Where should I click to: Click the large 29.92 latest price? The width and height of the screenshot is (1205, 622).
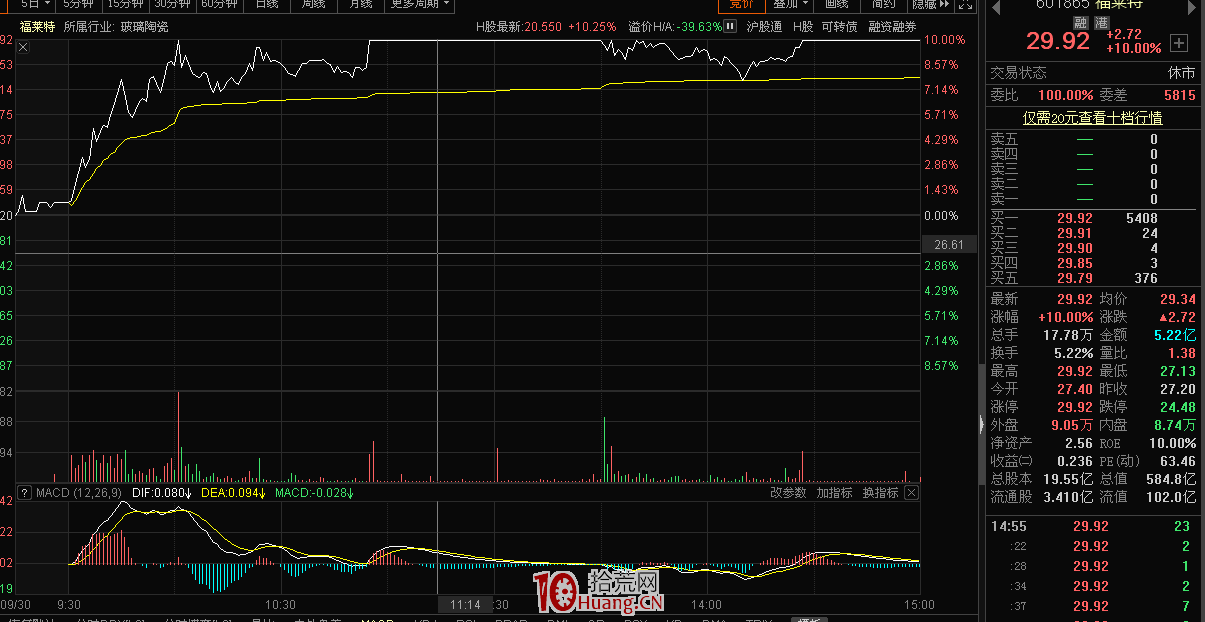1057,41
